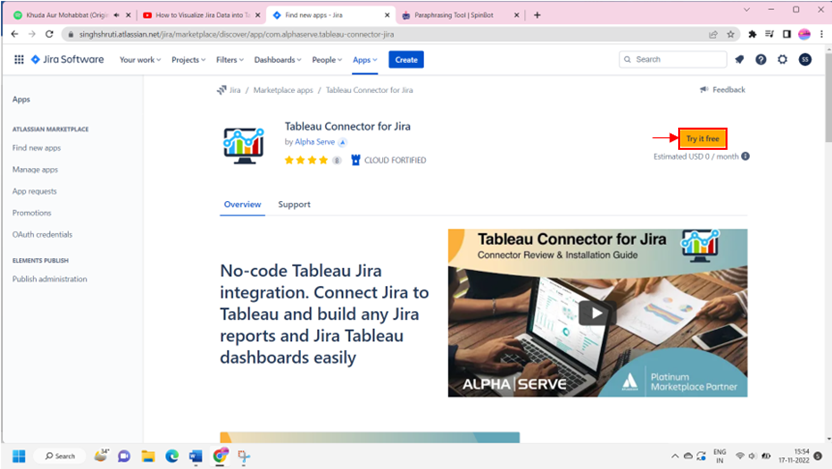This screenshot has height=469, width=832.
Task: Select Promotions in sidebar
Action: point(32,213)
